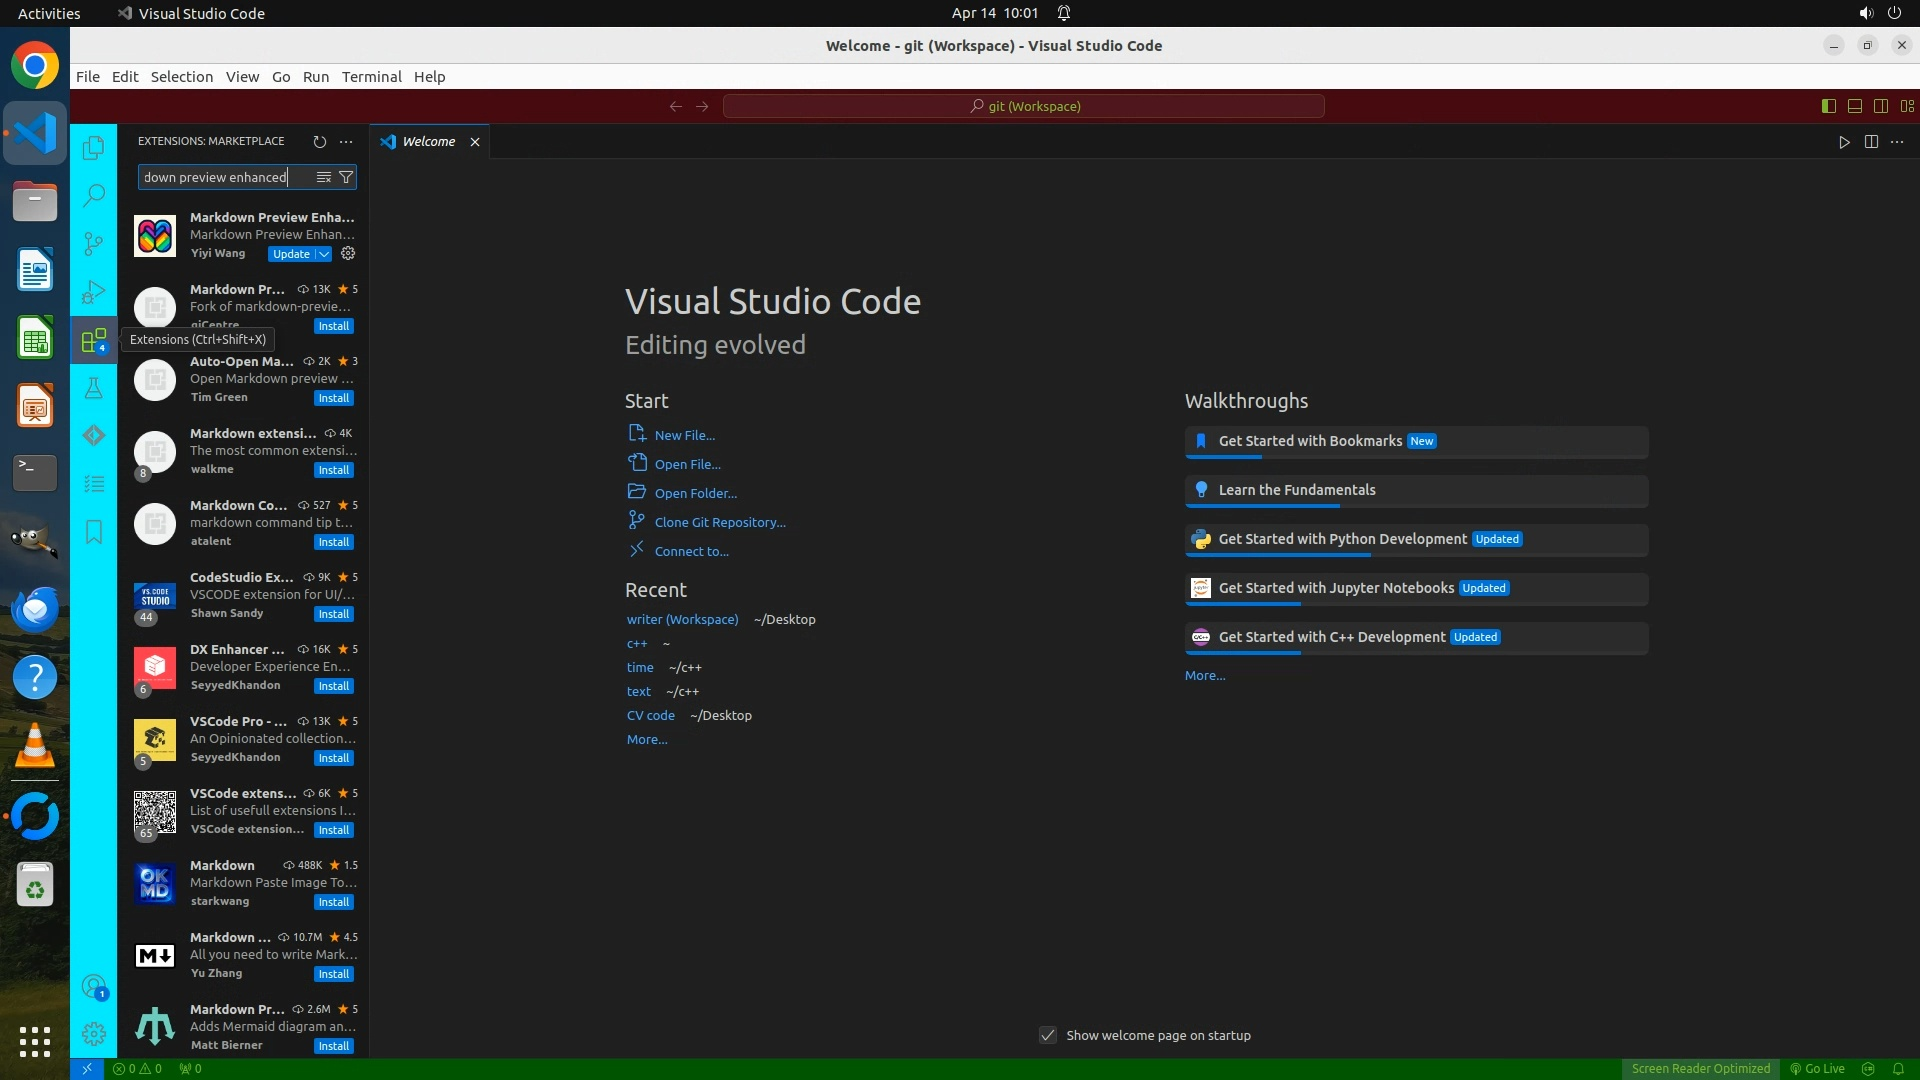1920x1080 pixels.
Task: Open Manage gear for Markdown Preview Enhanced
Action: click(348, 254)
